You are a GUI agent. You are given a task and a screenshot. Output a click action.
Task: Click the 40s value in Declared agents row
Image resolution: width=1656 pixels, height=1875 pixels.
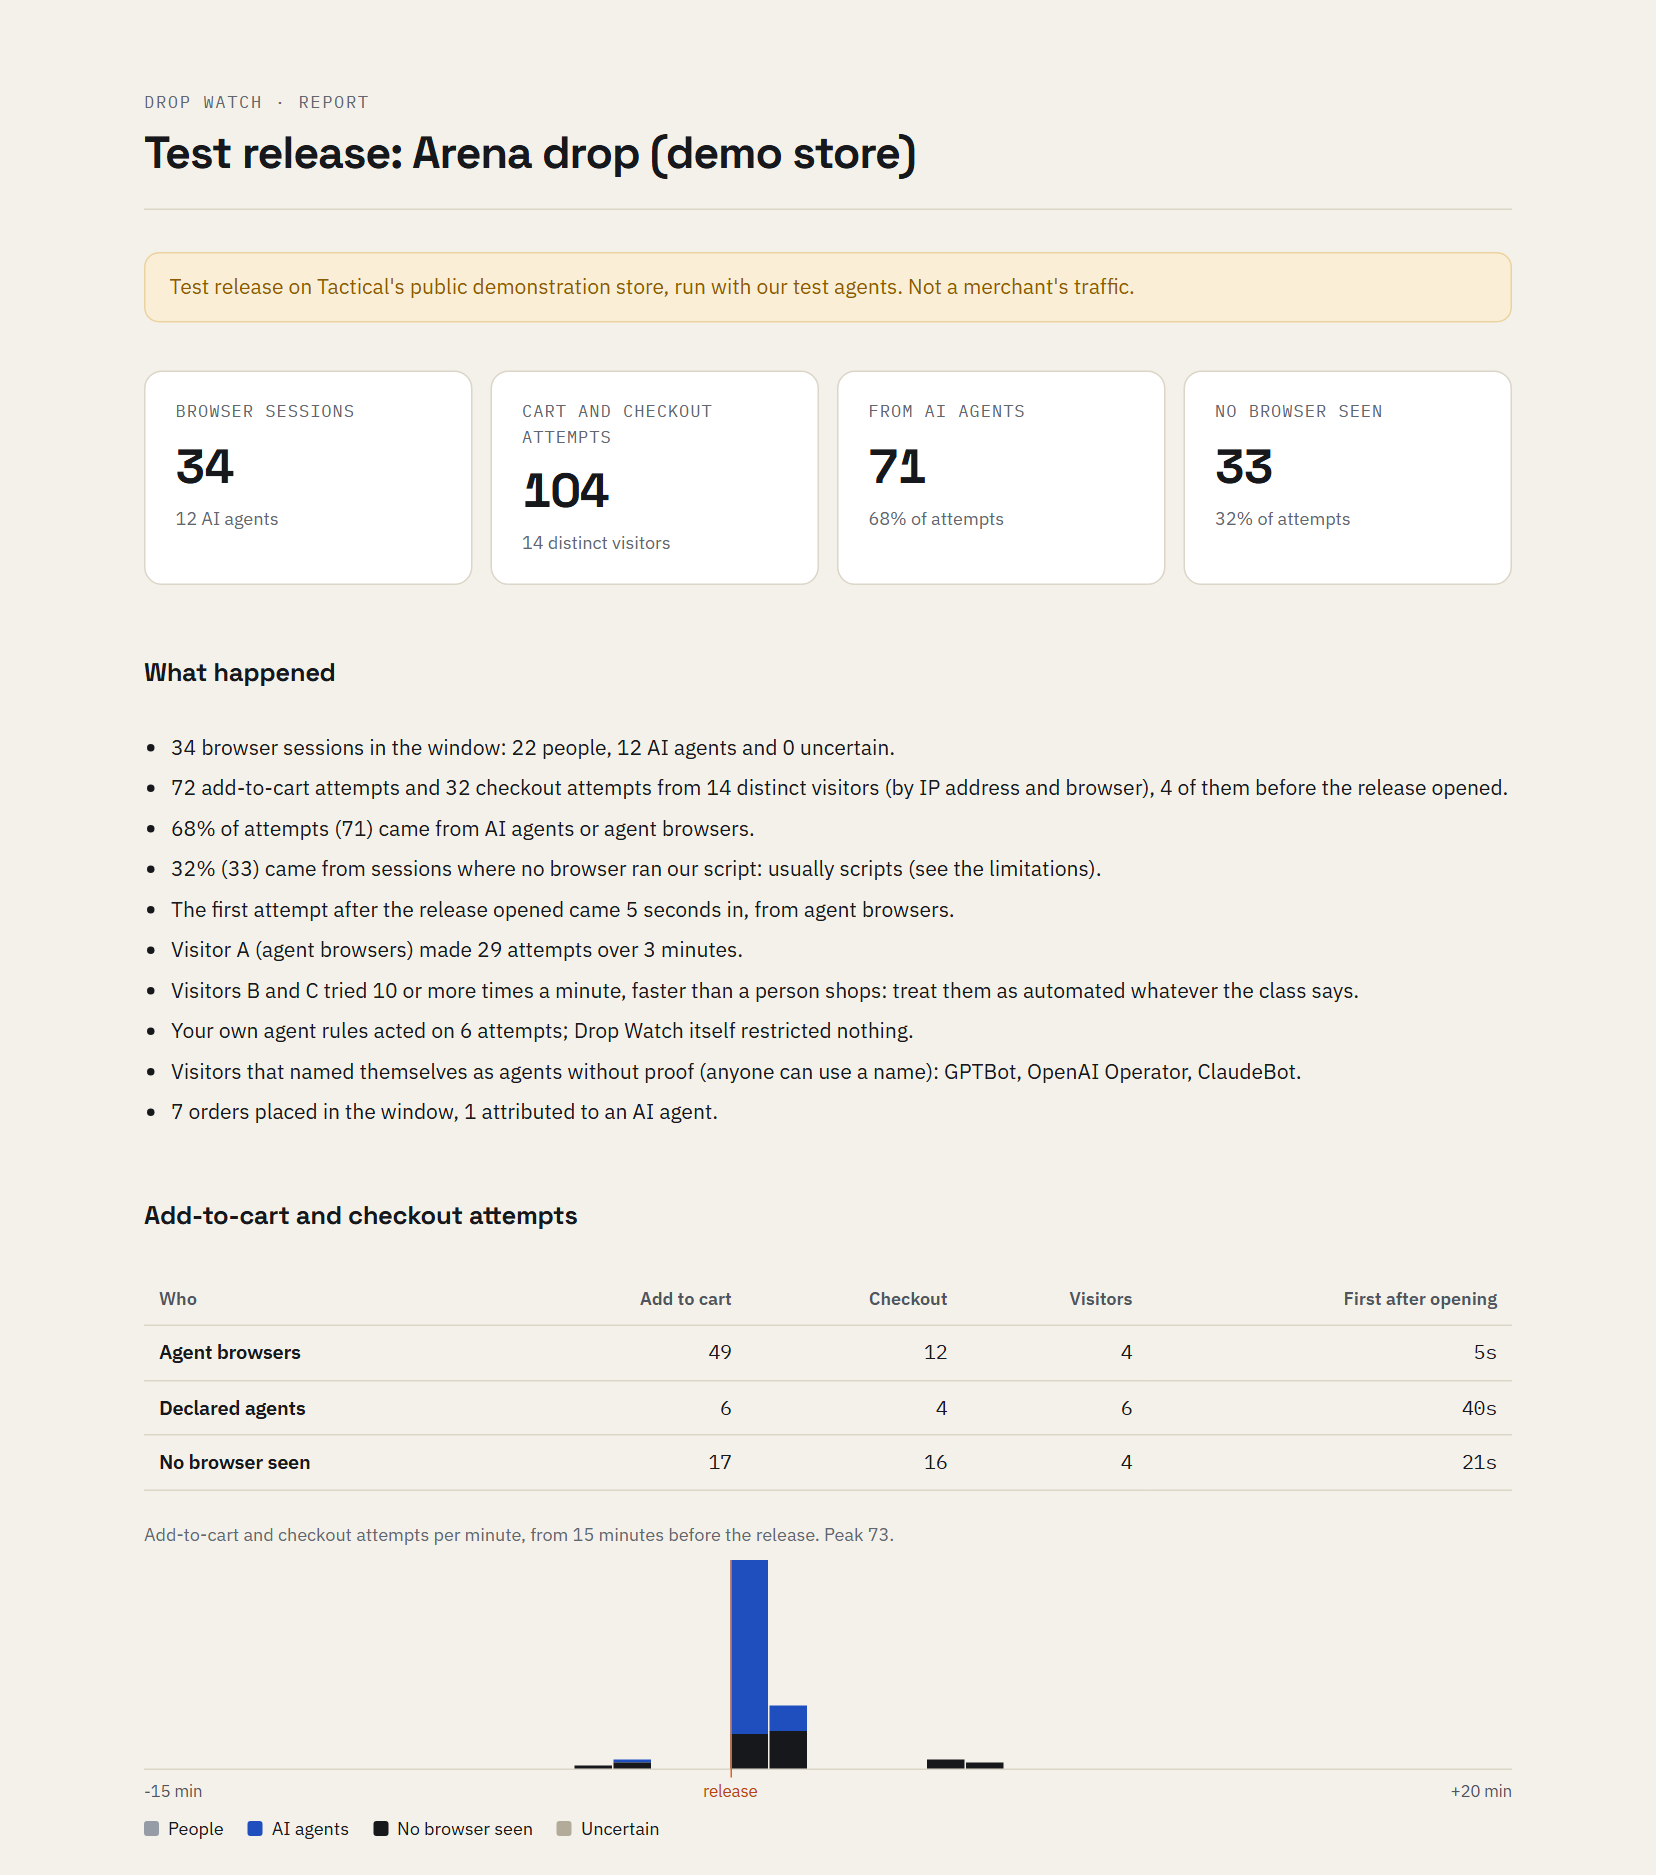(x=1479, y=1408)
